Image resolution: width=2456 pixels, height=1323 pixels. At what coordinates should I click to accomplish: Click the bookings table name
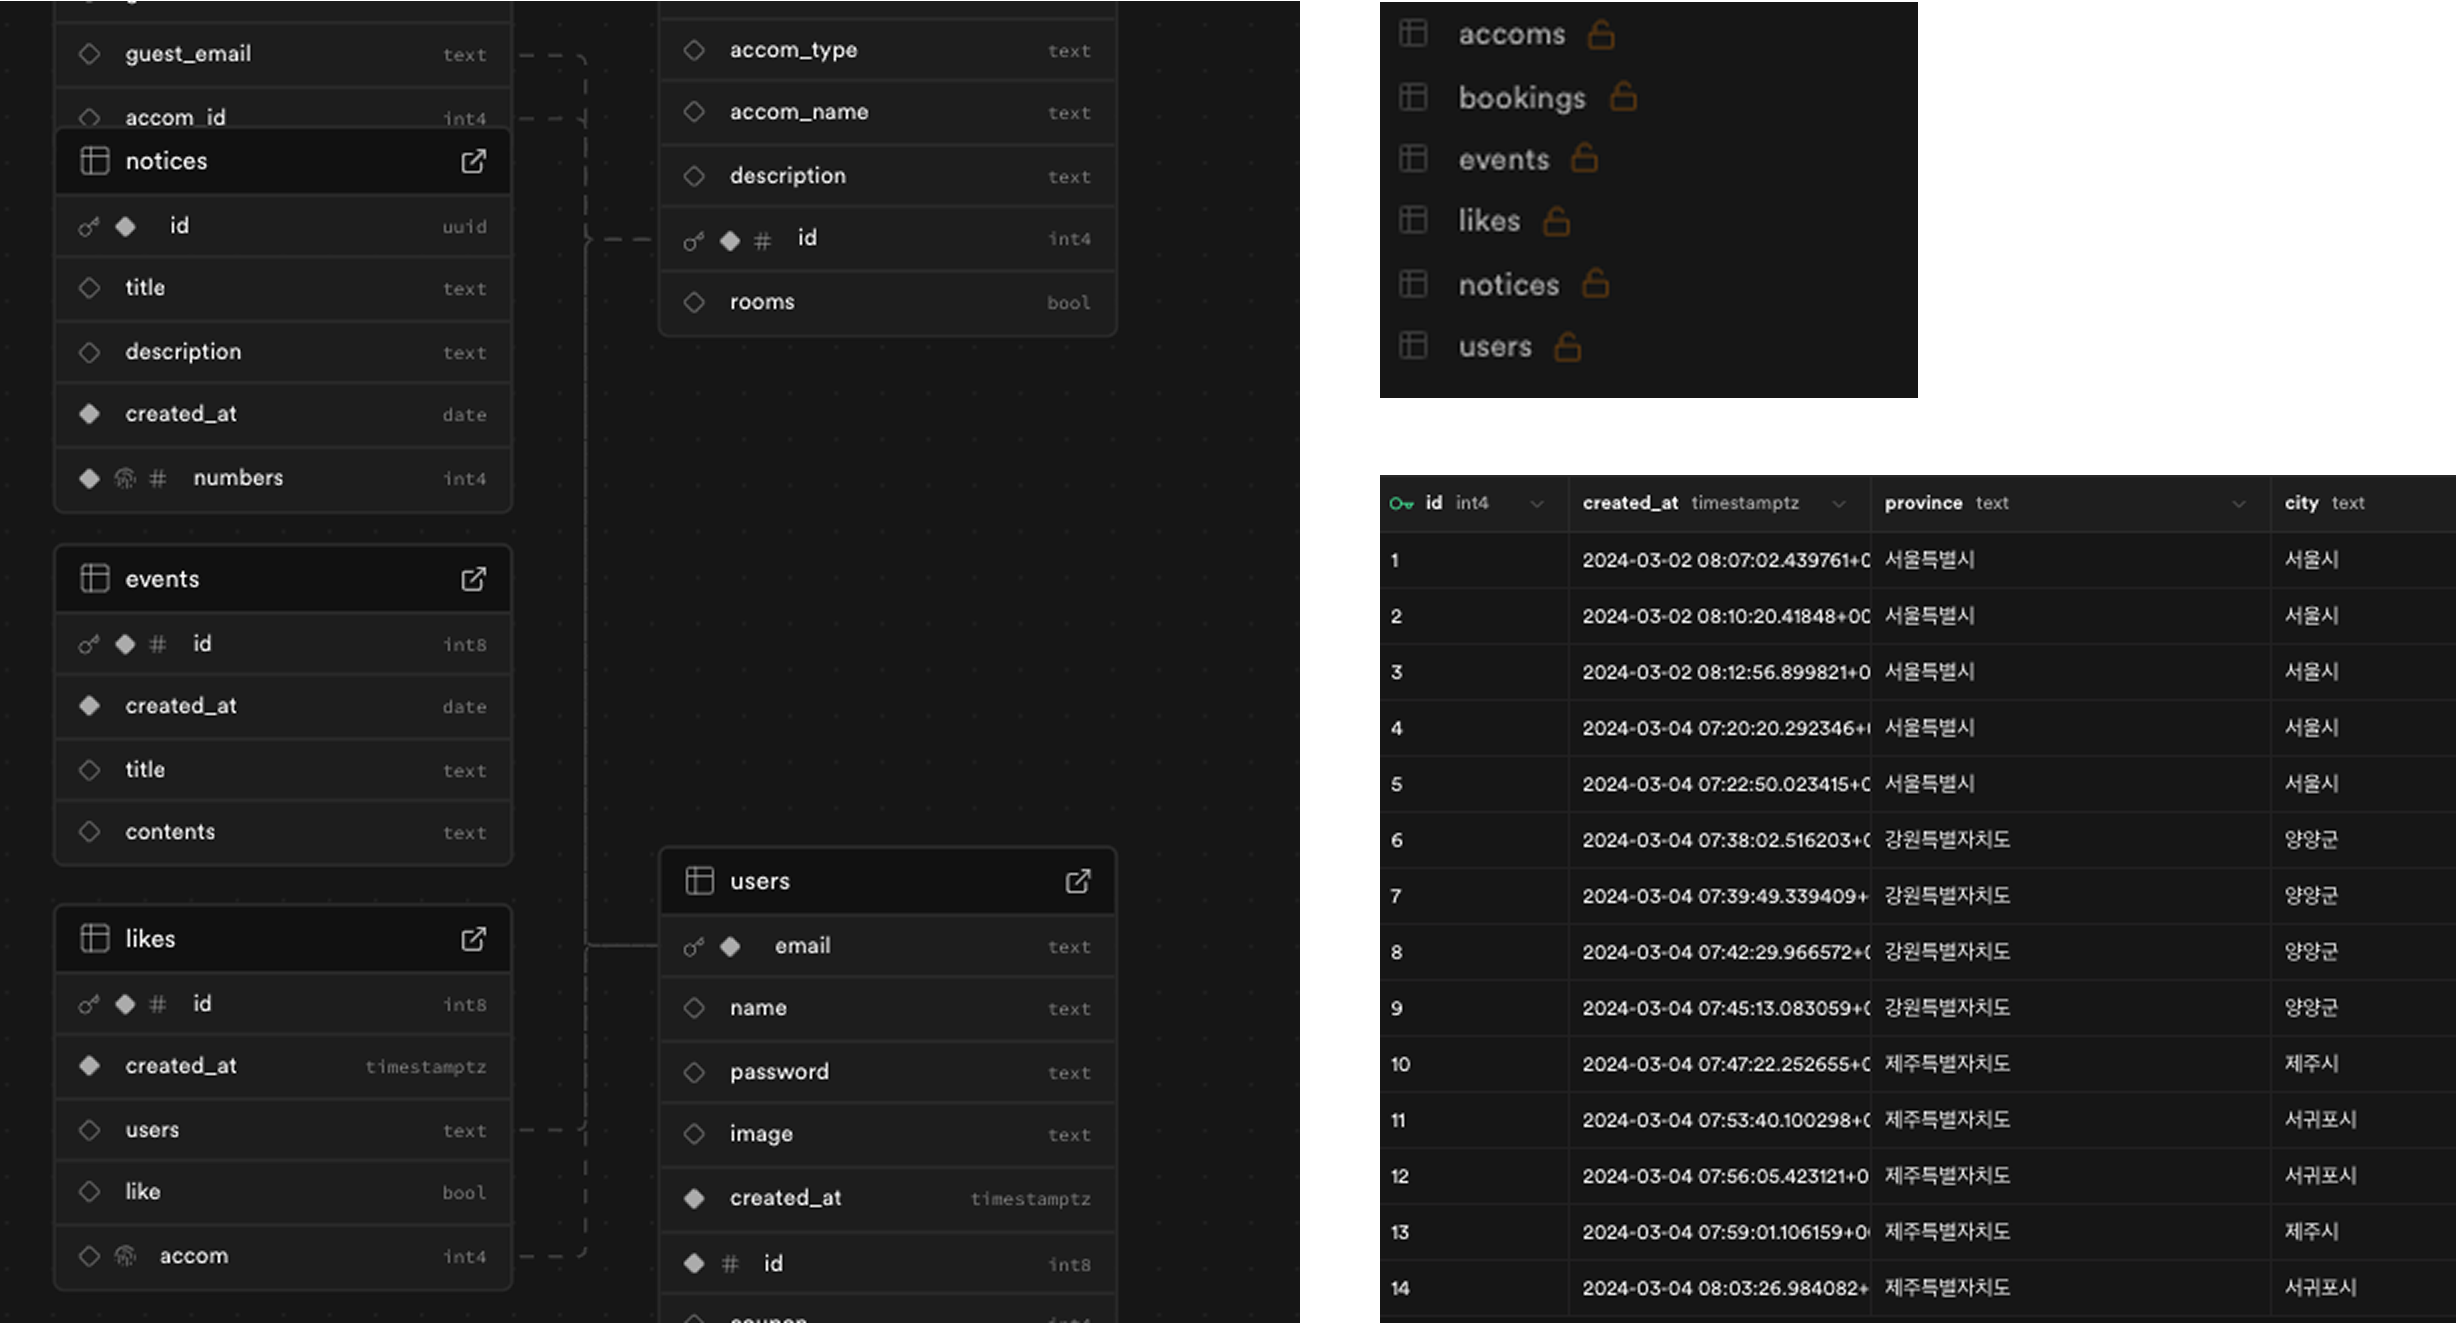(1521, 98)
